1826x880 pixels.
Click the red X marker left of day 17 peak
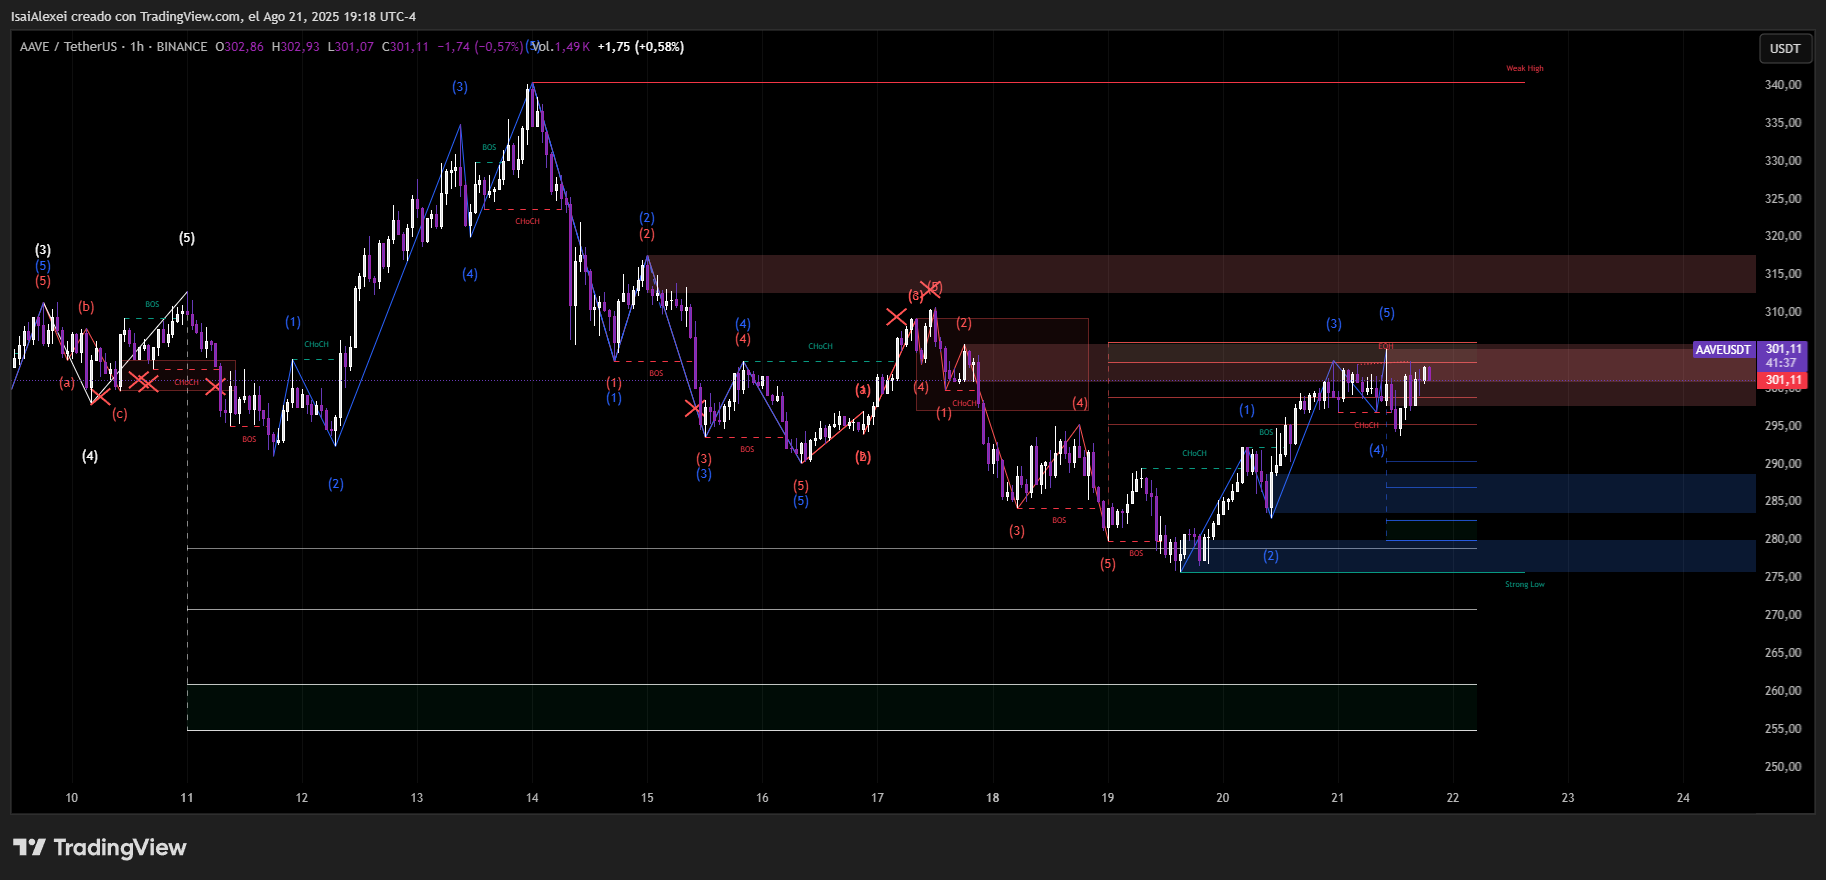pyautogui.click(x=896, y=318)
